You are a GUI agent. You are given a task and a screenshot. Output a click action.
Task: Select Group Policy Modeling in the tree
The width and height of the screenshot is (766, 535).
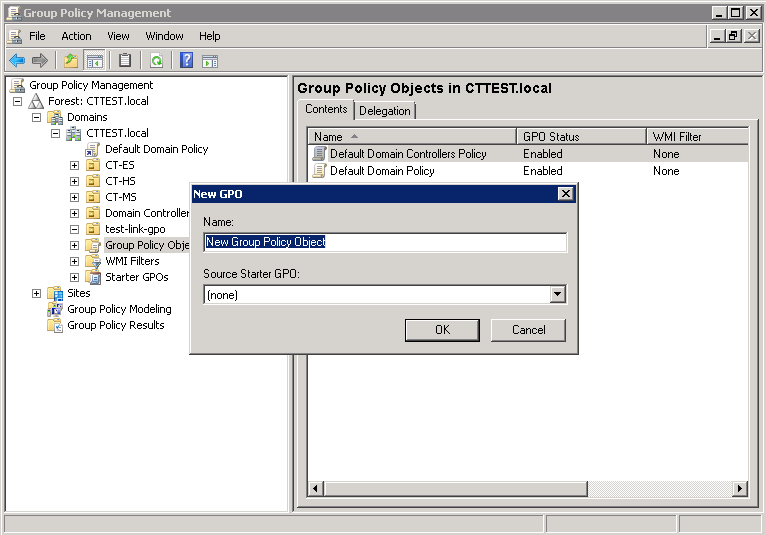(119, 309)
